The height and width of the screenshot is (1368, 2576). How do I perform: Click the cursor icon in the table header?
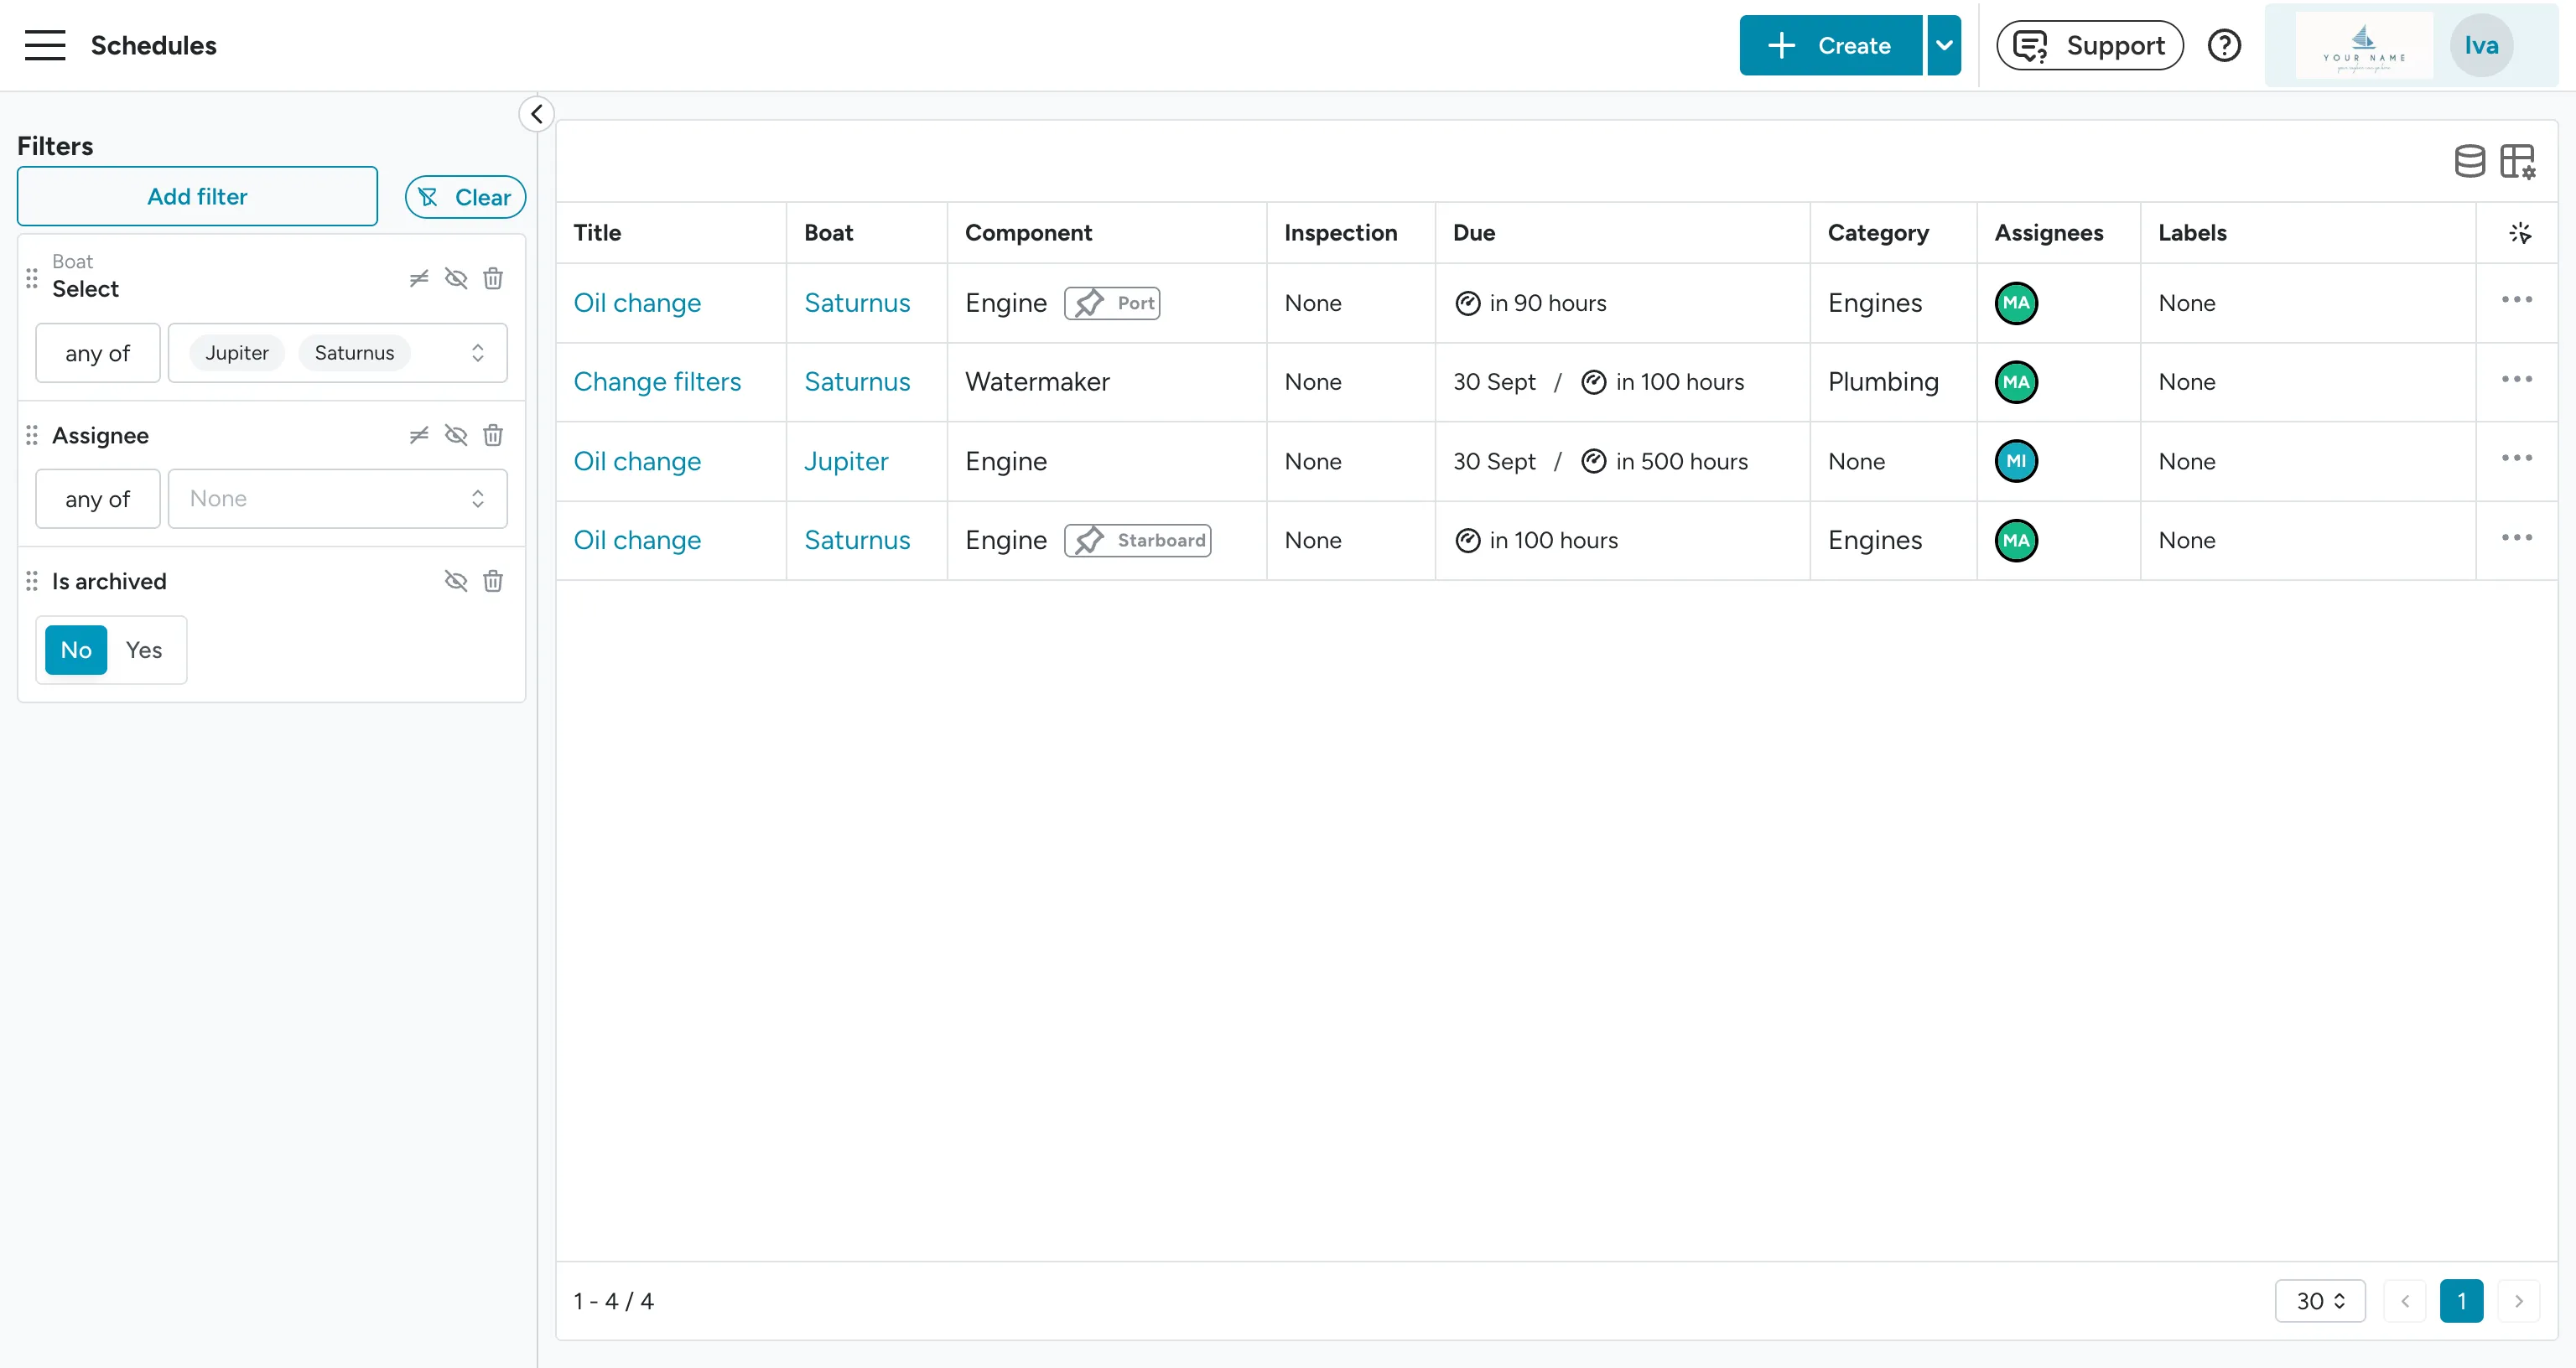click(2521, 233)
